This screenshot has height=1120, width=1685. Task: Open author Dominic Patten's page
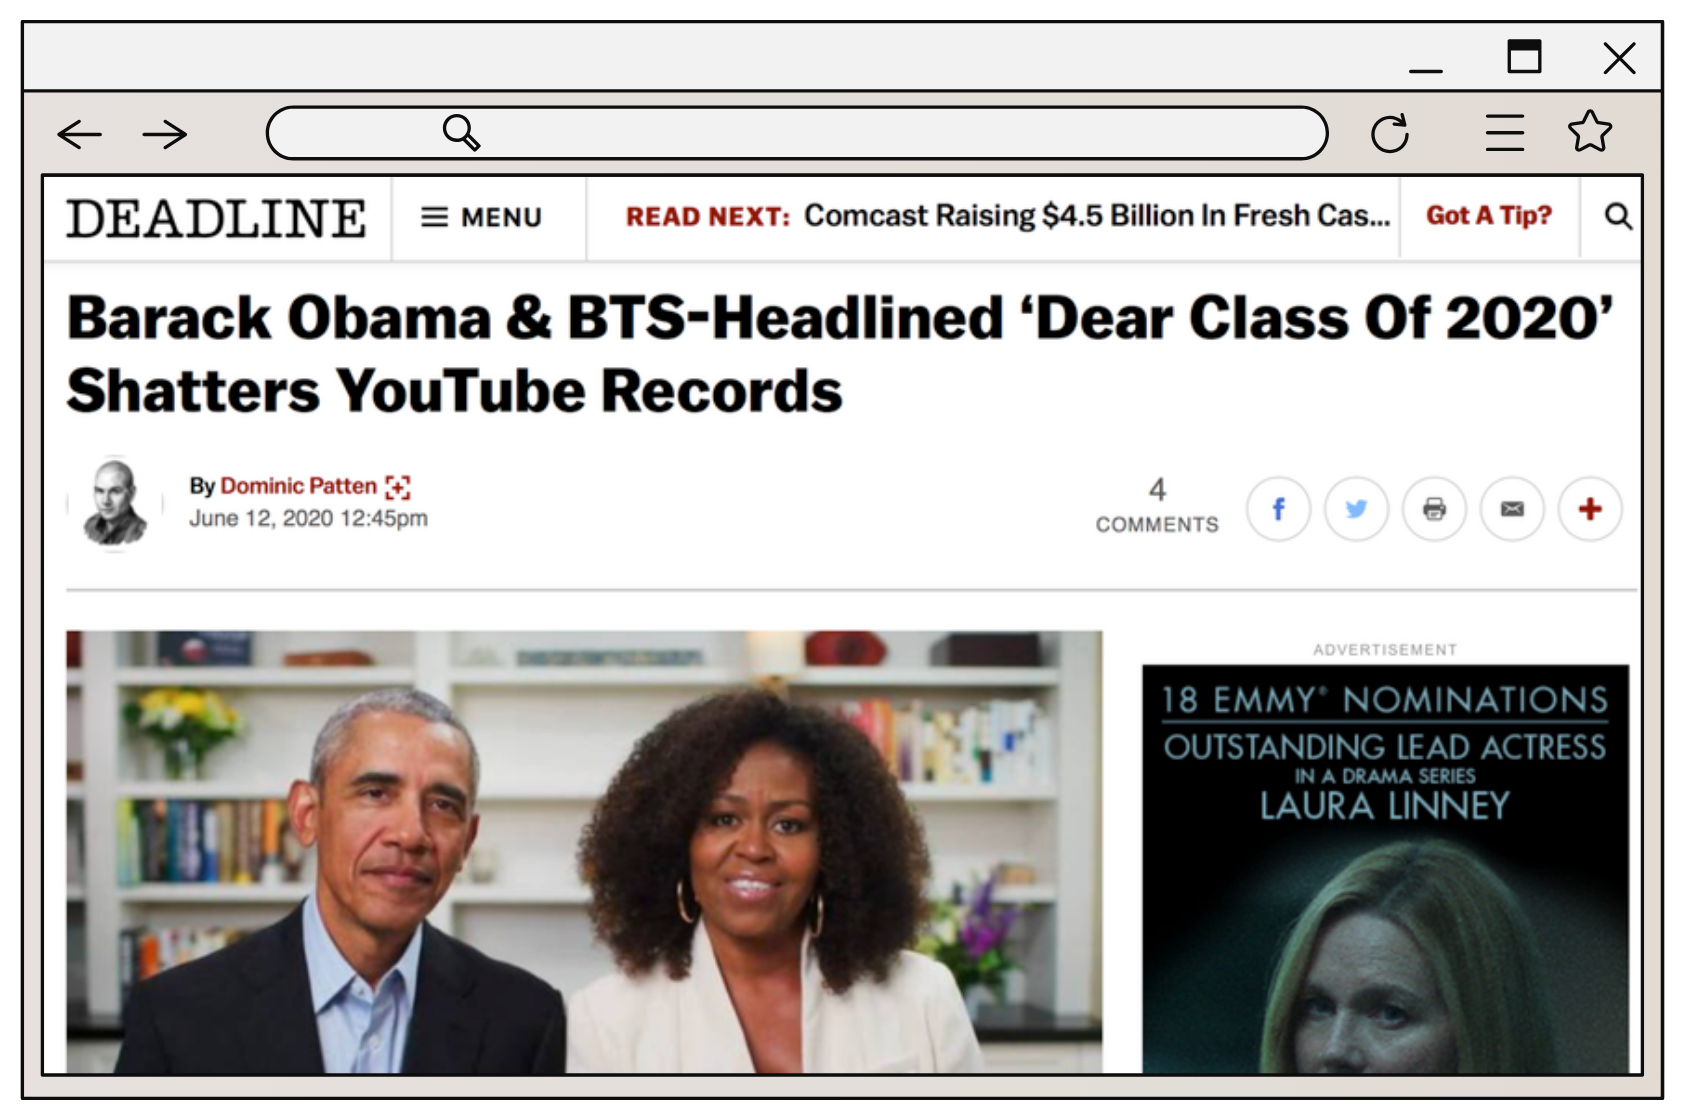(298, 486)
